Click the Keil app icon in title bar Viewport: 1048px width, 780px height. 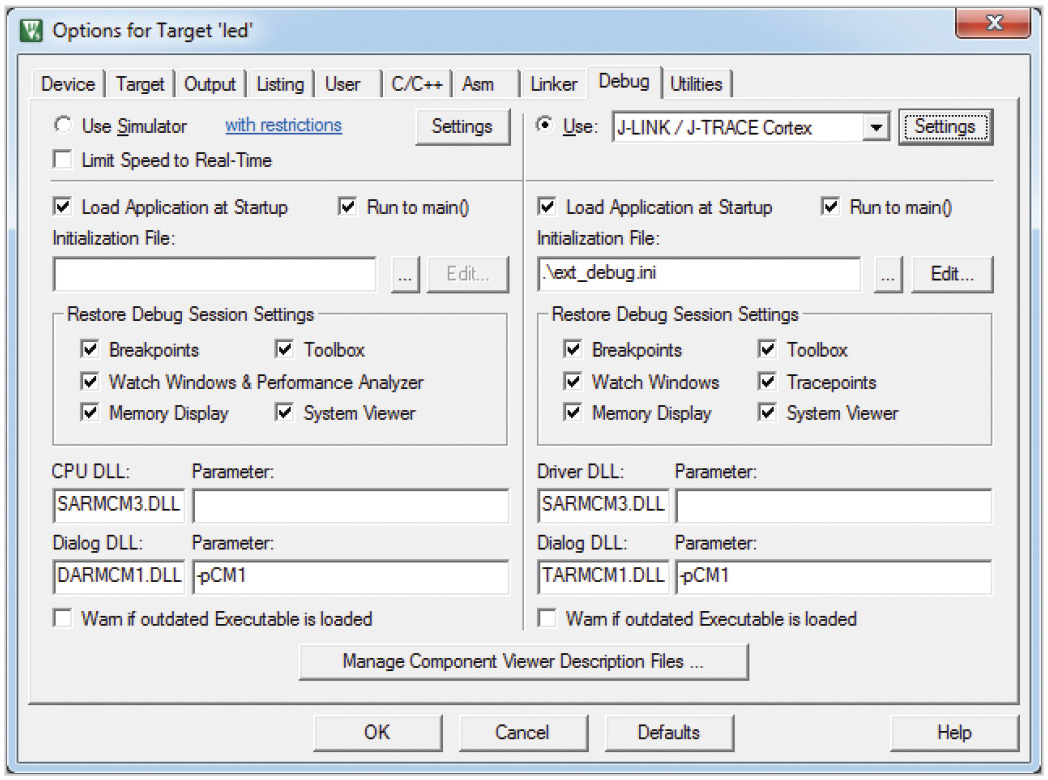[32, 29]
